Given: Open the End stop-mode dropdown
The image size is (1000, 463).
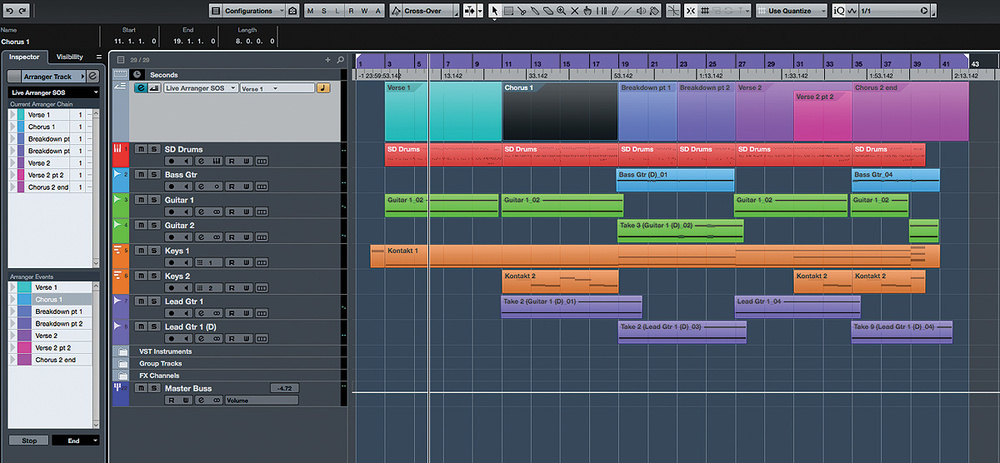Looking at the screenshot, I should (x=76, y=441).
